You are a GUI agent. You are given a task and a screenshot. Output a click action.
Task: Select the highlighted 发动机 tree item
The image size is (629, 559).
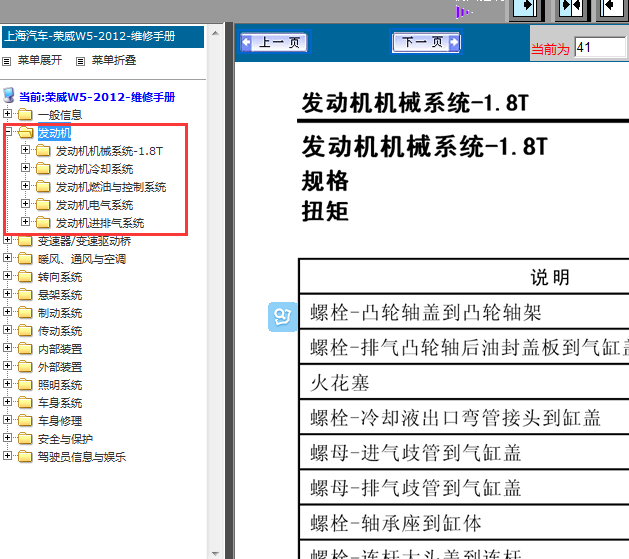coord(54,133)
